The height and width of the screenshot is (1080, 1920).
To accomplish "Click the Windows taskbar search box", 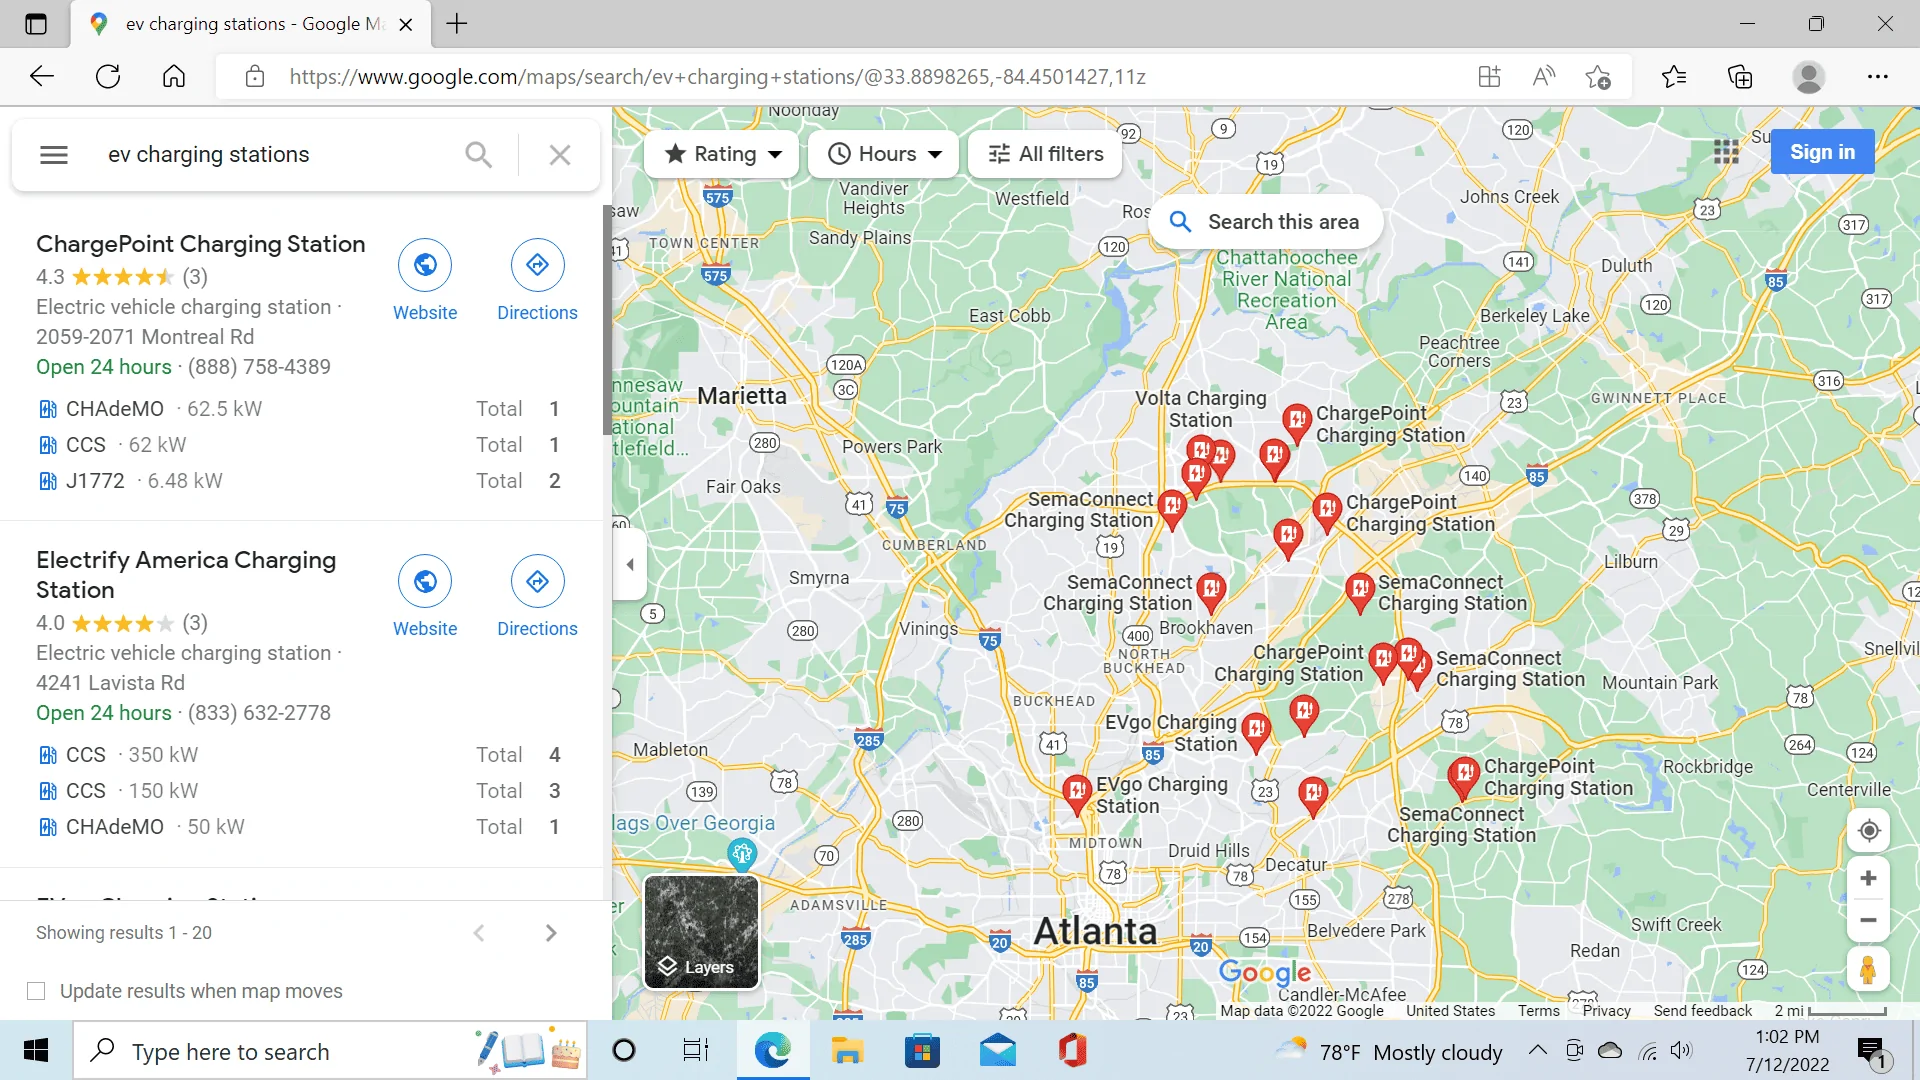I will (x=330, y=1051).
